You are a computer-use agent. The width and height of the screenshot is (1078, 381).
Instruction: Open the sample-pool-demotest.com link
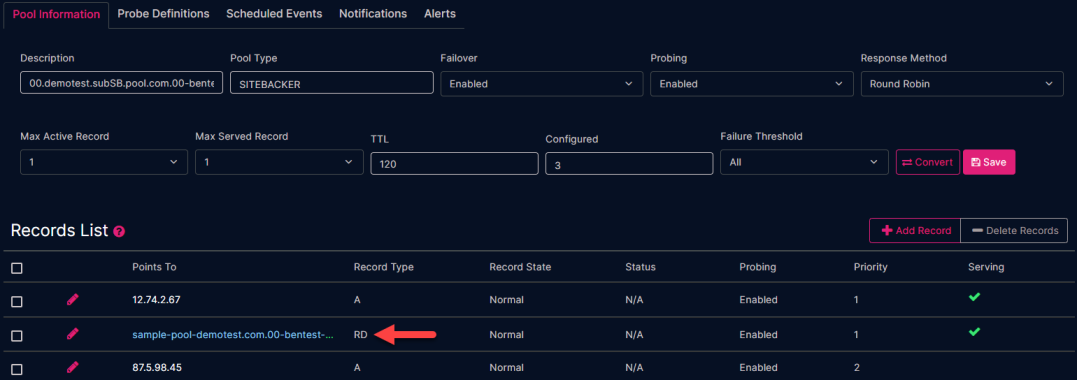click(233, 335)
